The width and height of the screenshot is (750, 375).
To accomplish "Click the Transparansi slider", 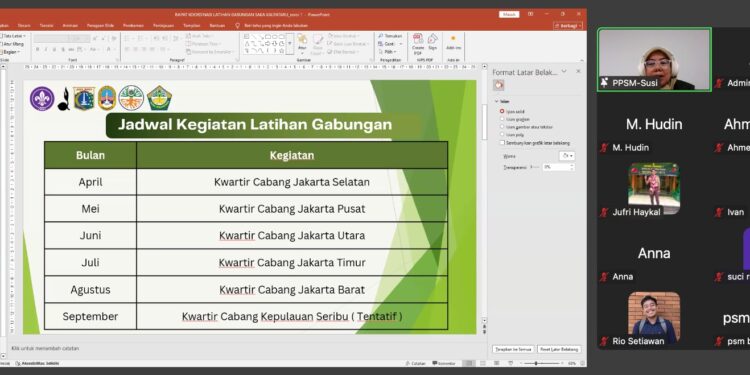I will (535, 167).
